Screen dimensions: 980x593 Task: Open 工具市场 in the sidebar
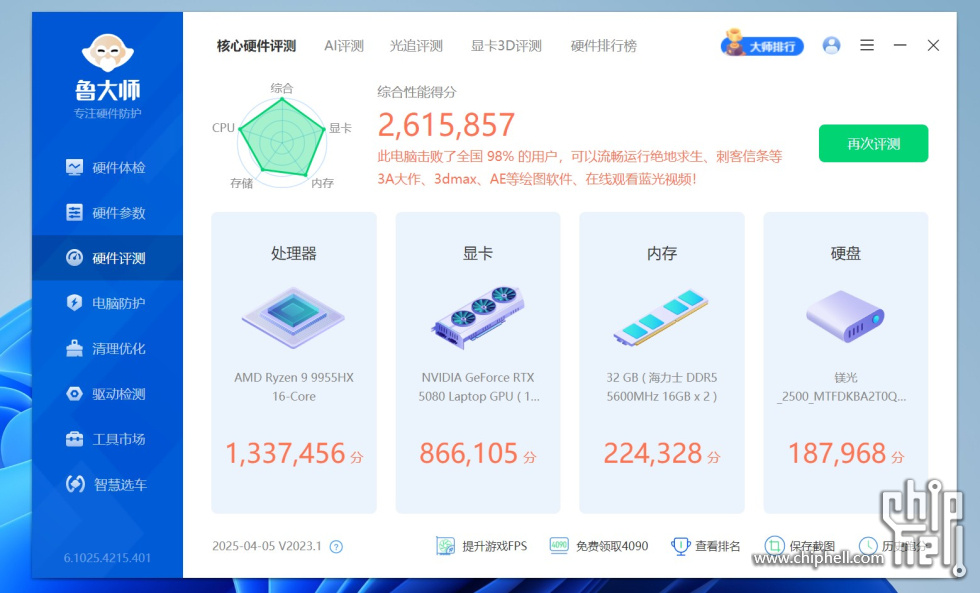point(107,439)
